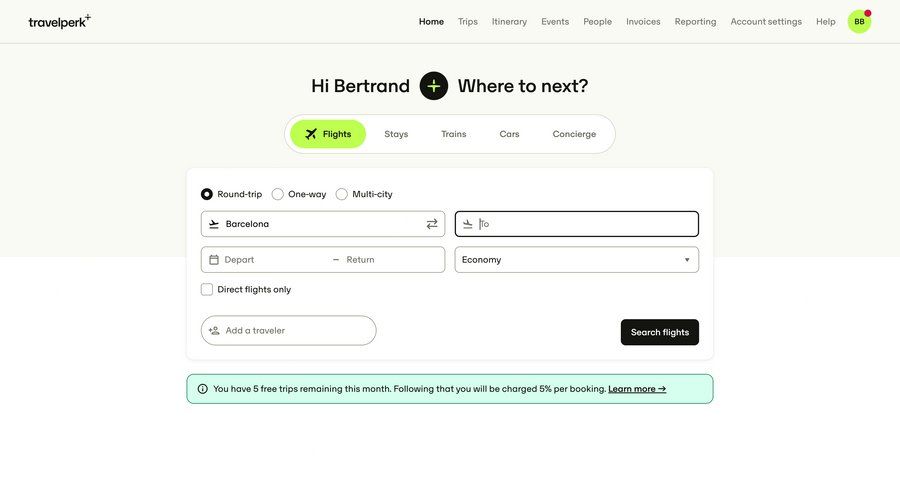Click the add traveler person icon
Viewport: 900px width, 484px height.
214,331
